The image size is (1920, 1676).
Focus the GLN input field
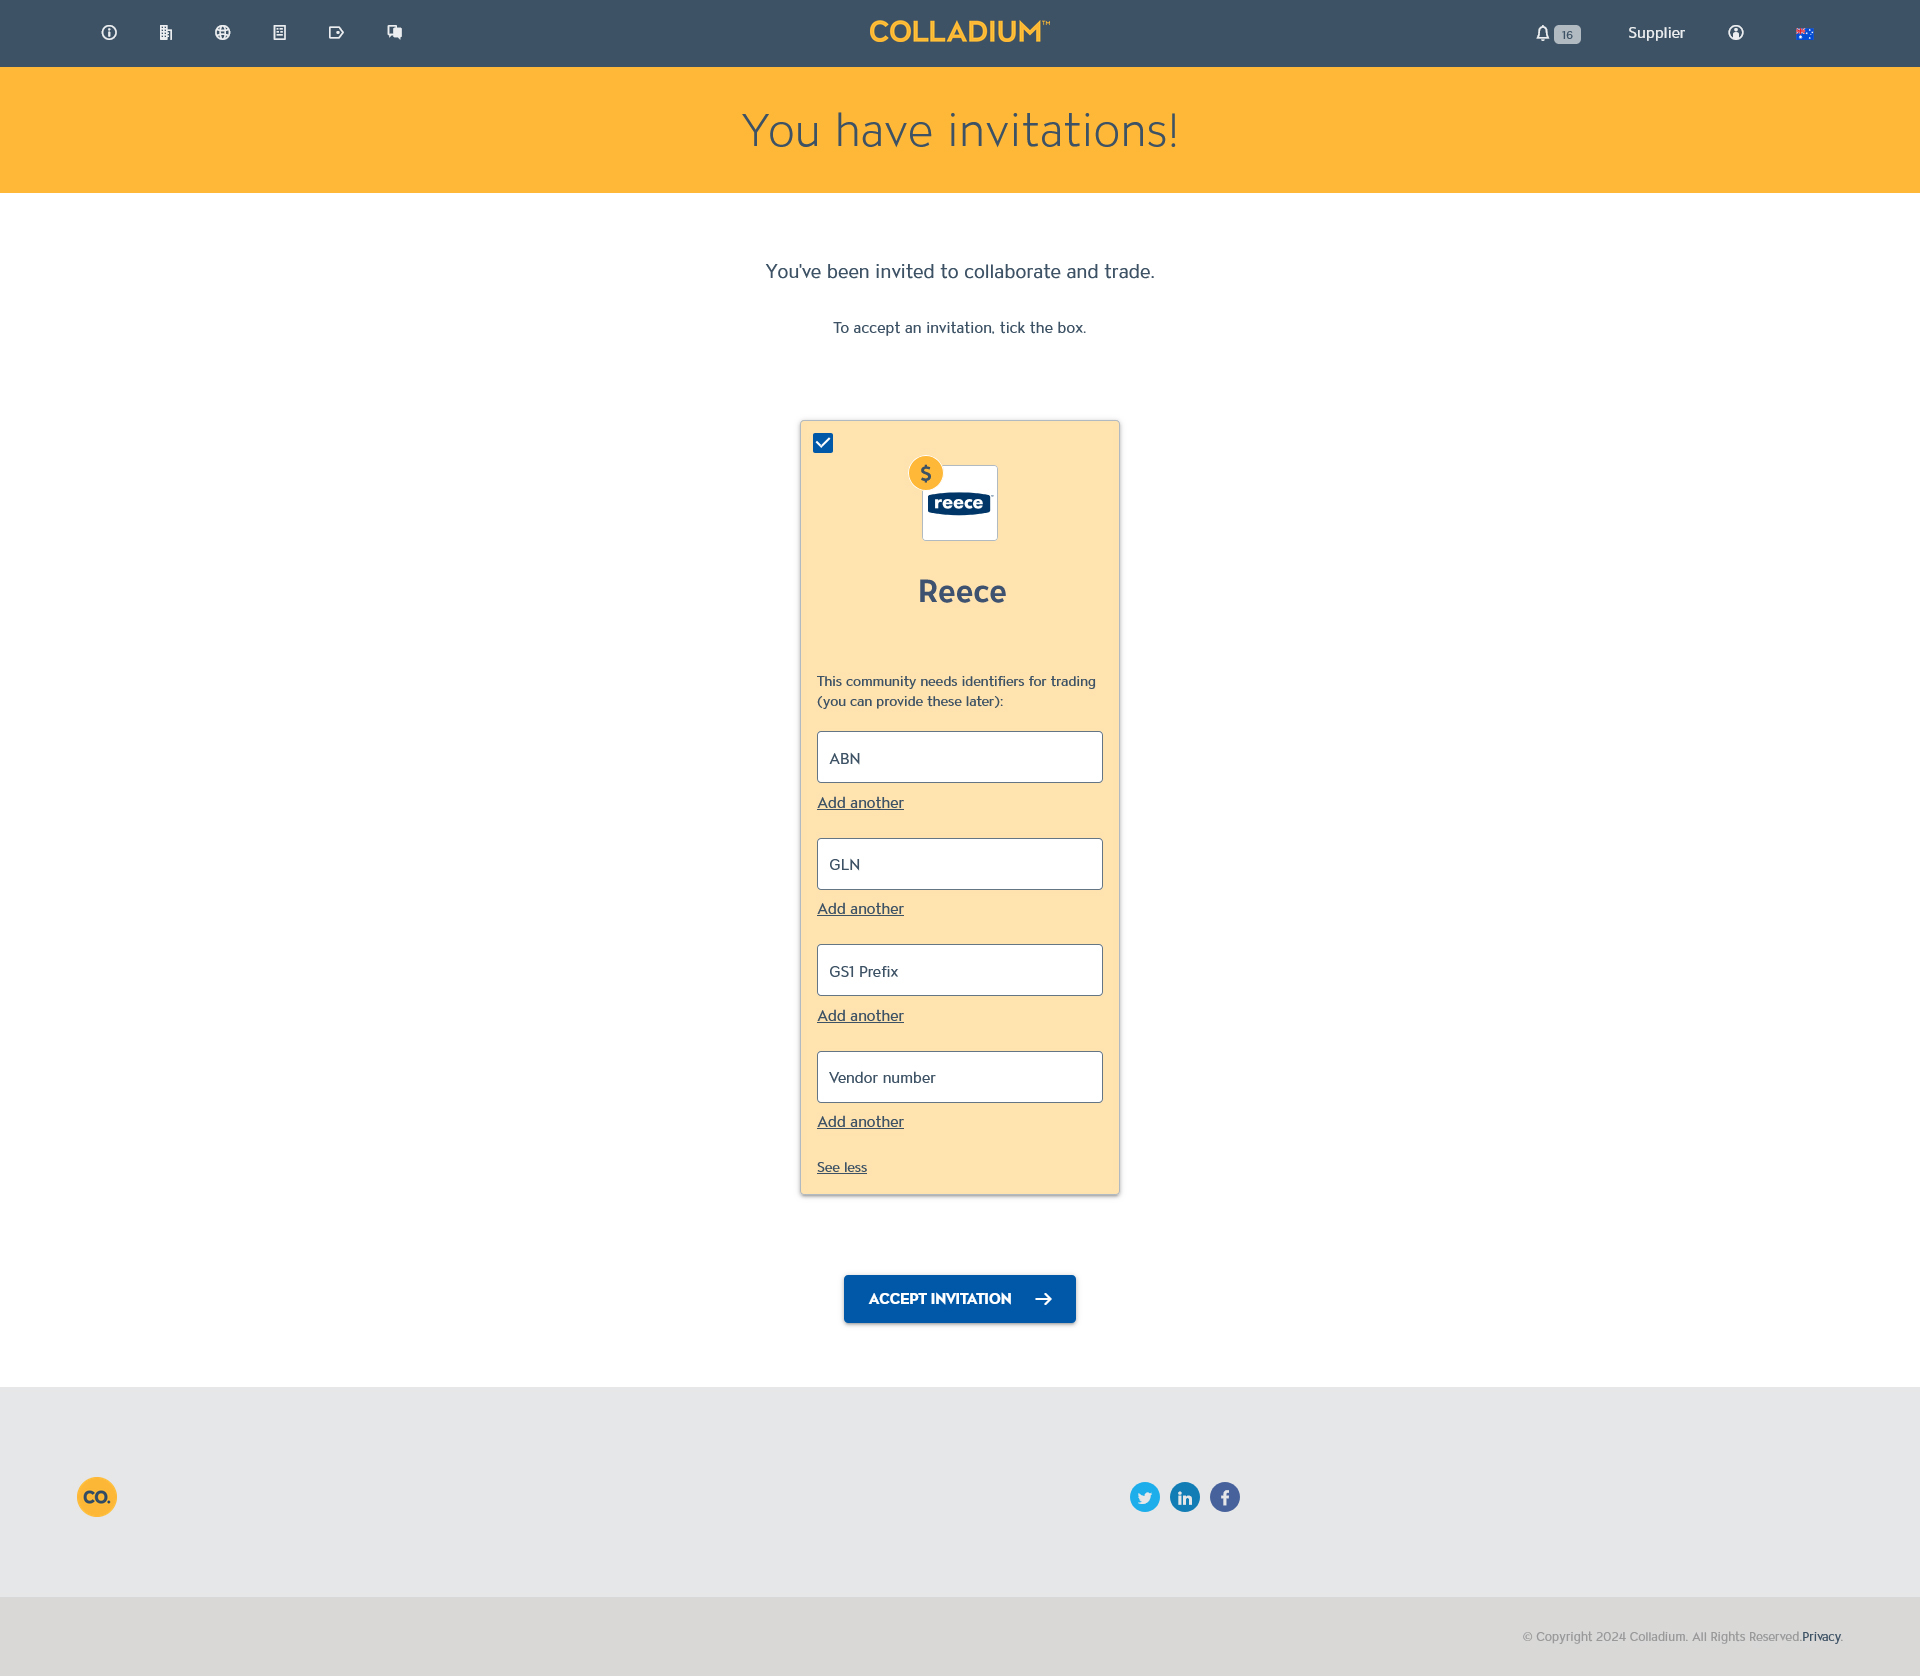tap(960, 864)
